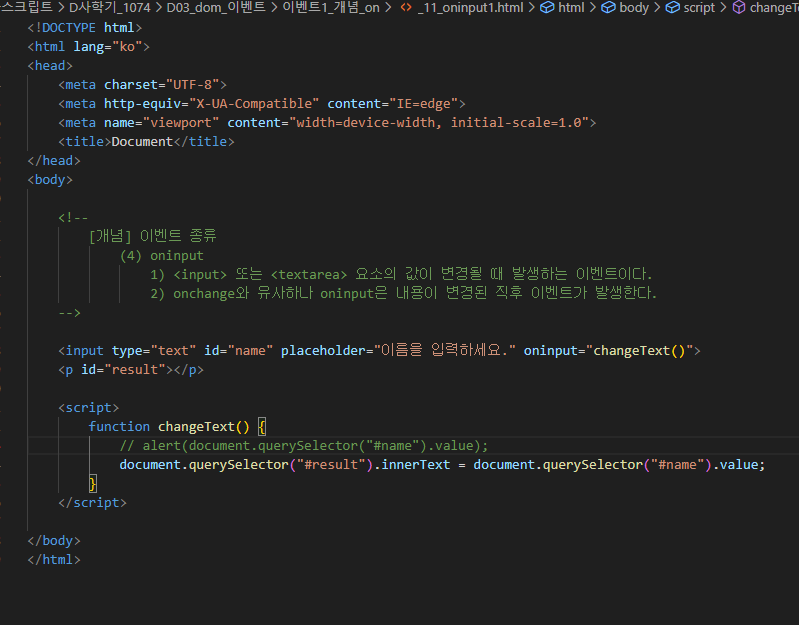This screenshot has width=799, height=625.
Task: Click the comment opener <!--
Action: pyautogui.click(x=73, y=218)
